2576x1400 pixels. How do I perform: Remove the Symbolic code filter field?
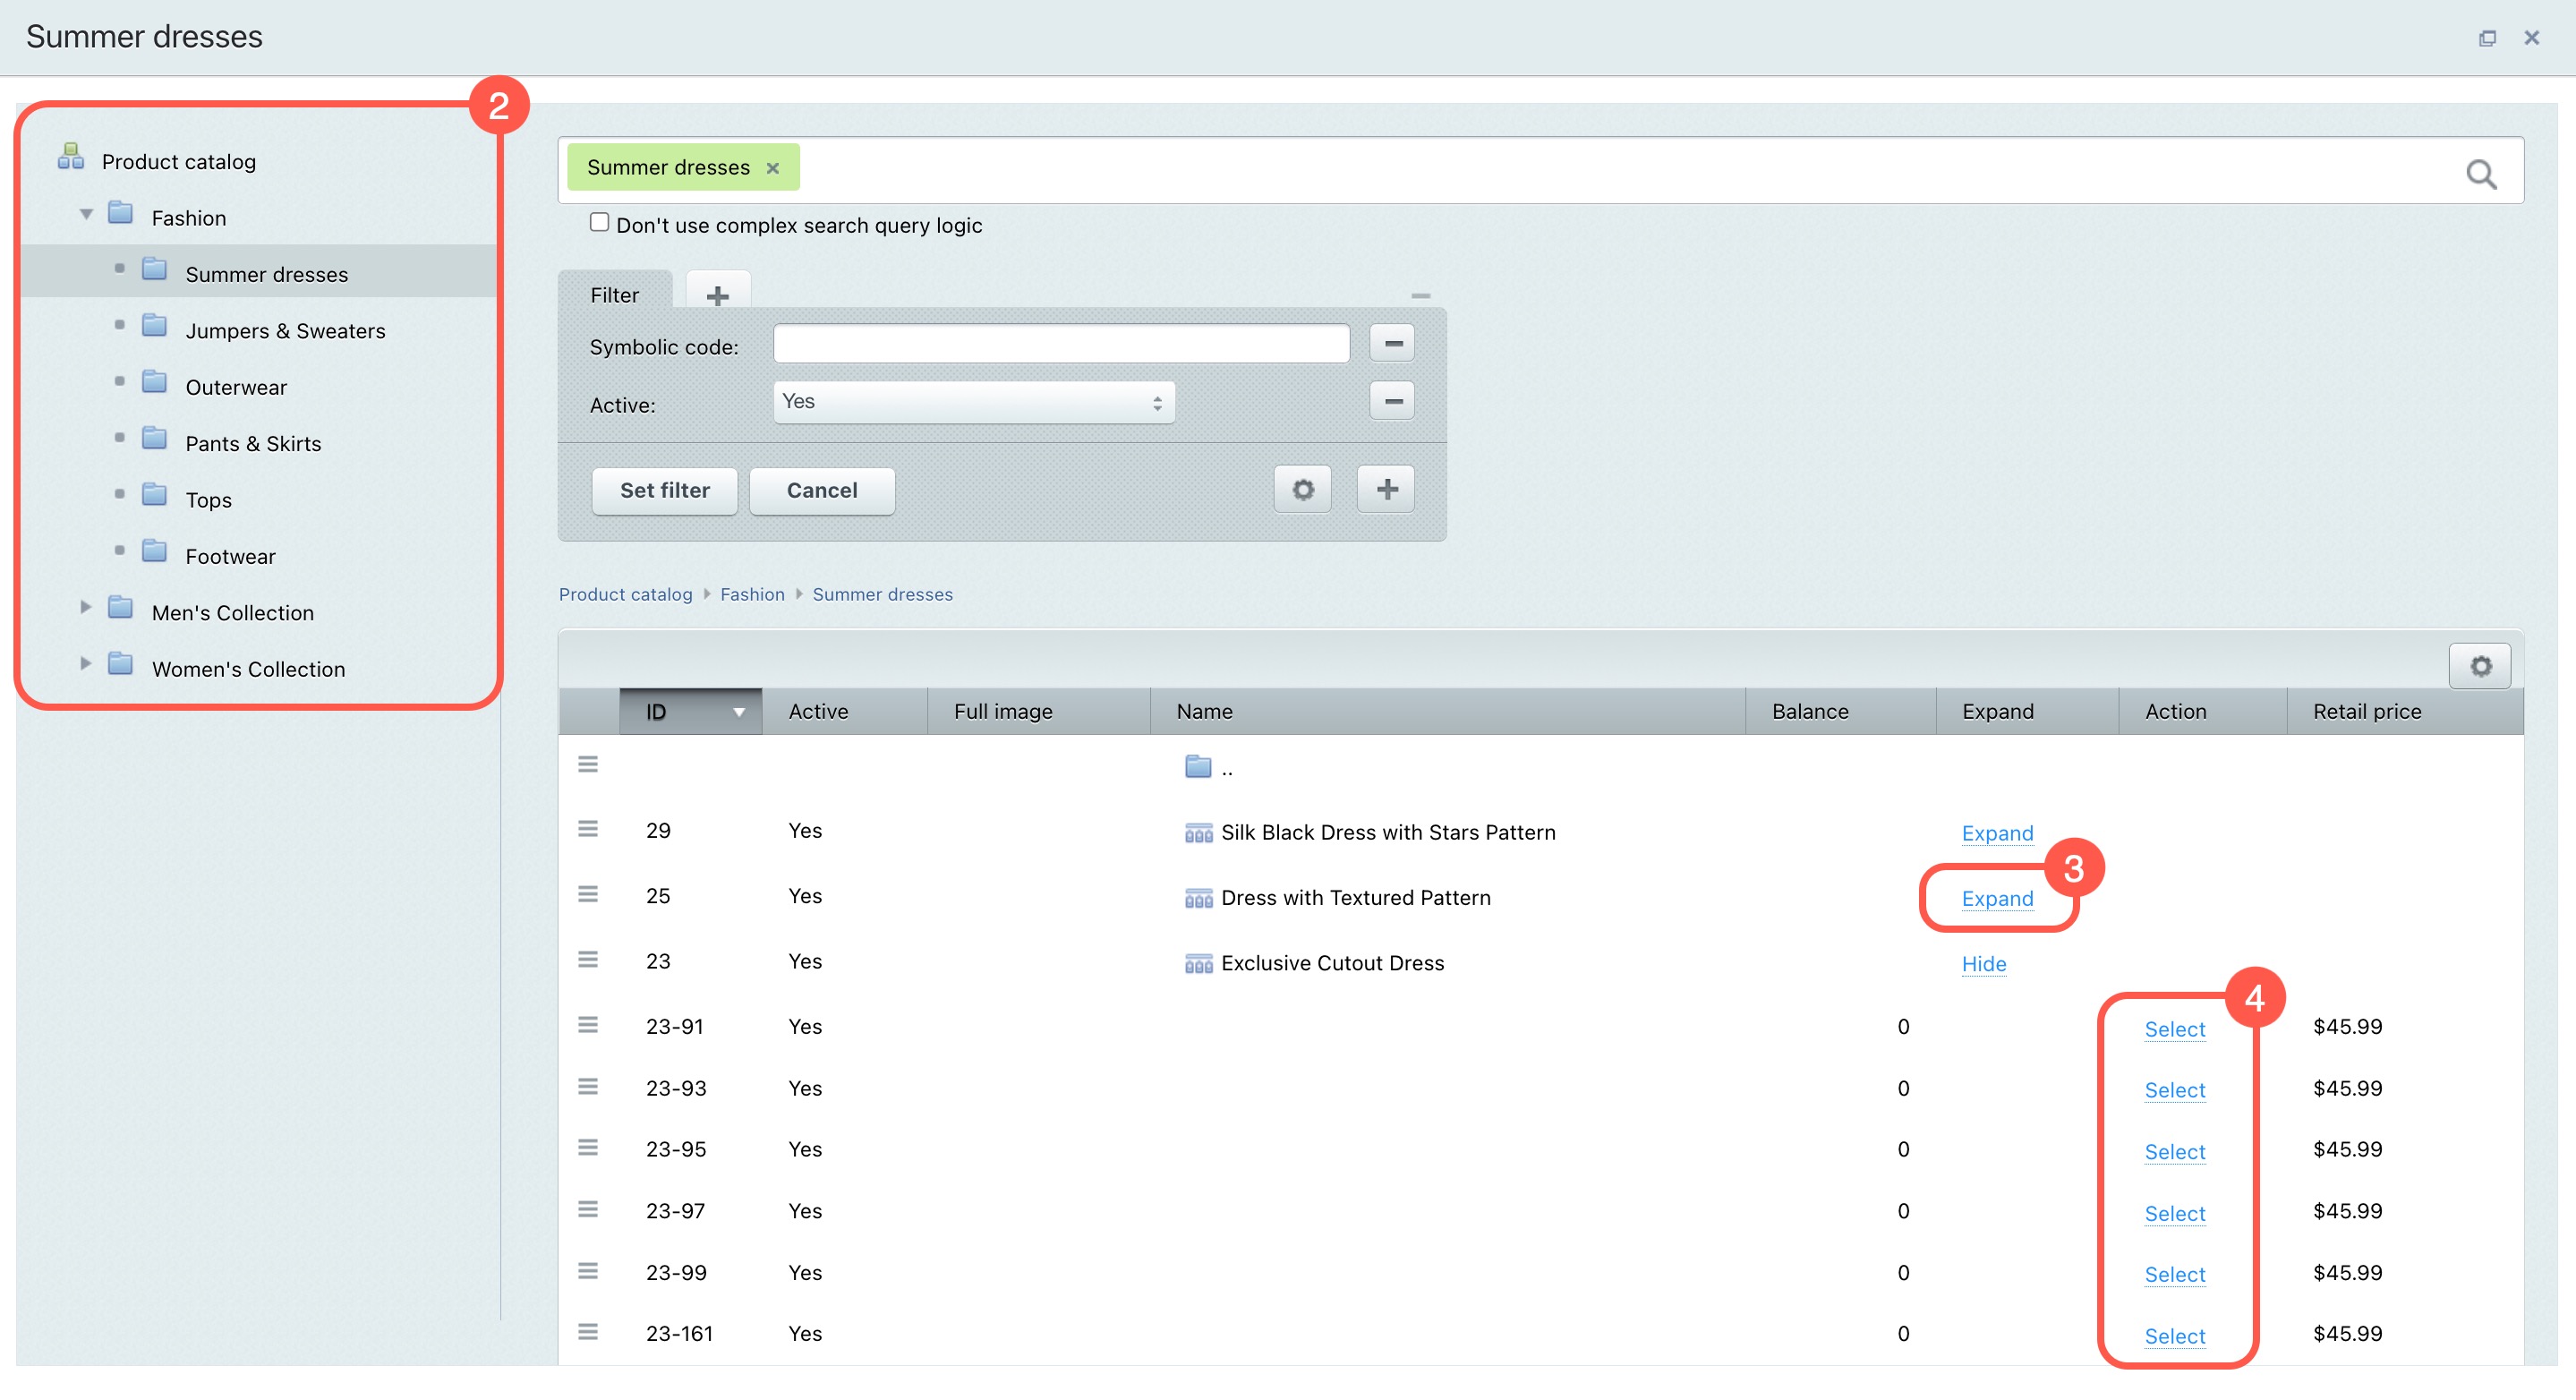coord(1392,344)
